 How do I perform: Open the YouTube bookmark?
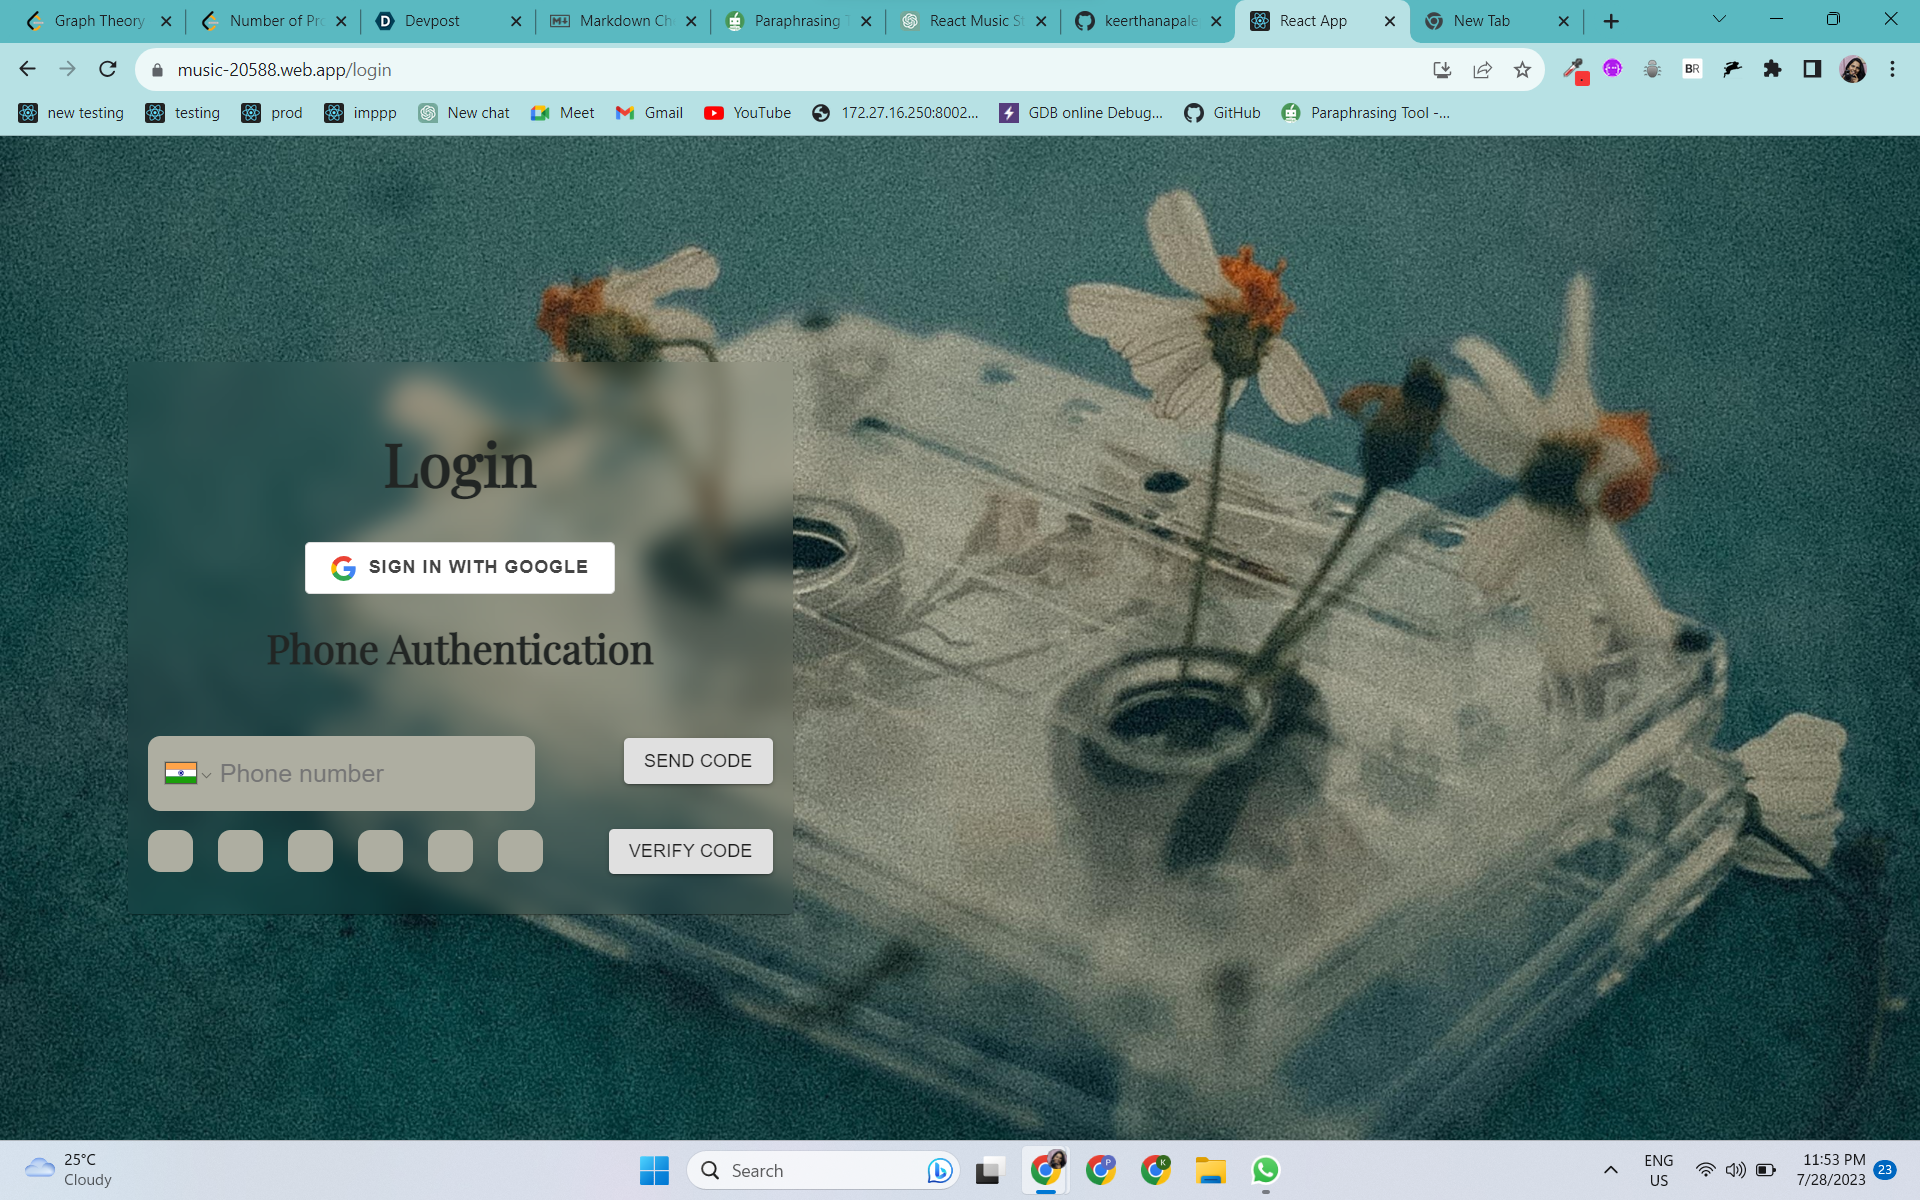[748, 113]
